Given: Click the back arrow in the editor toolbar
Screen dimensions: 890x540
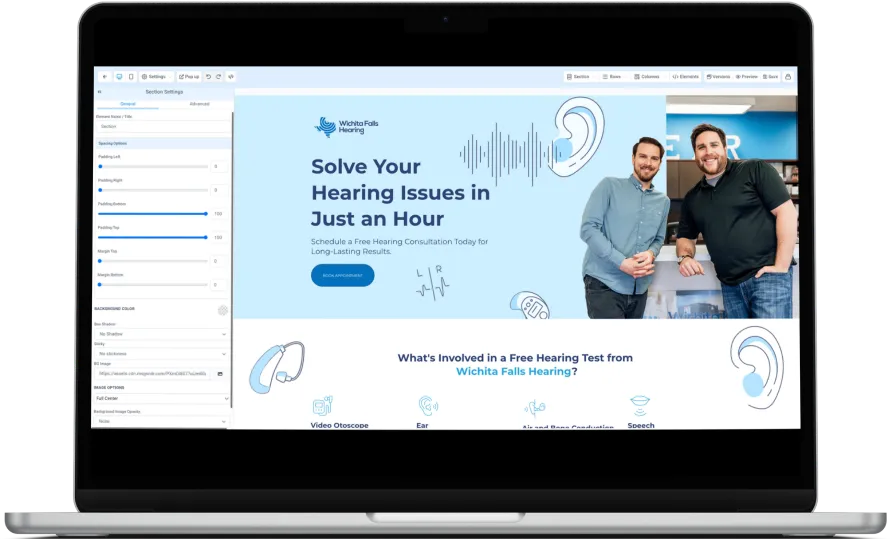Looking at the screenshot, I should [x=104, y=77].
